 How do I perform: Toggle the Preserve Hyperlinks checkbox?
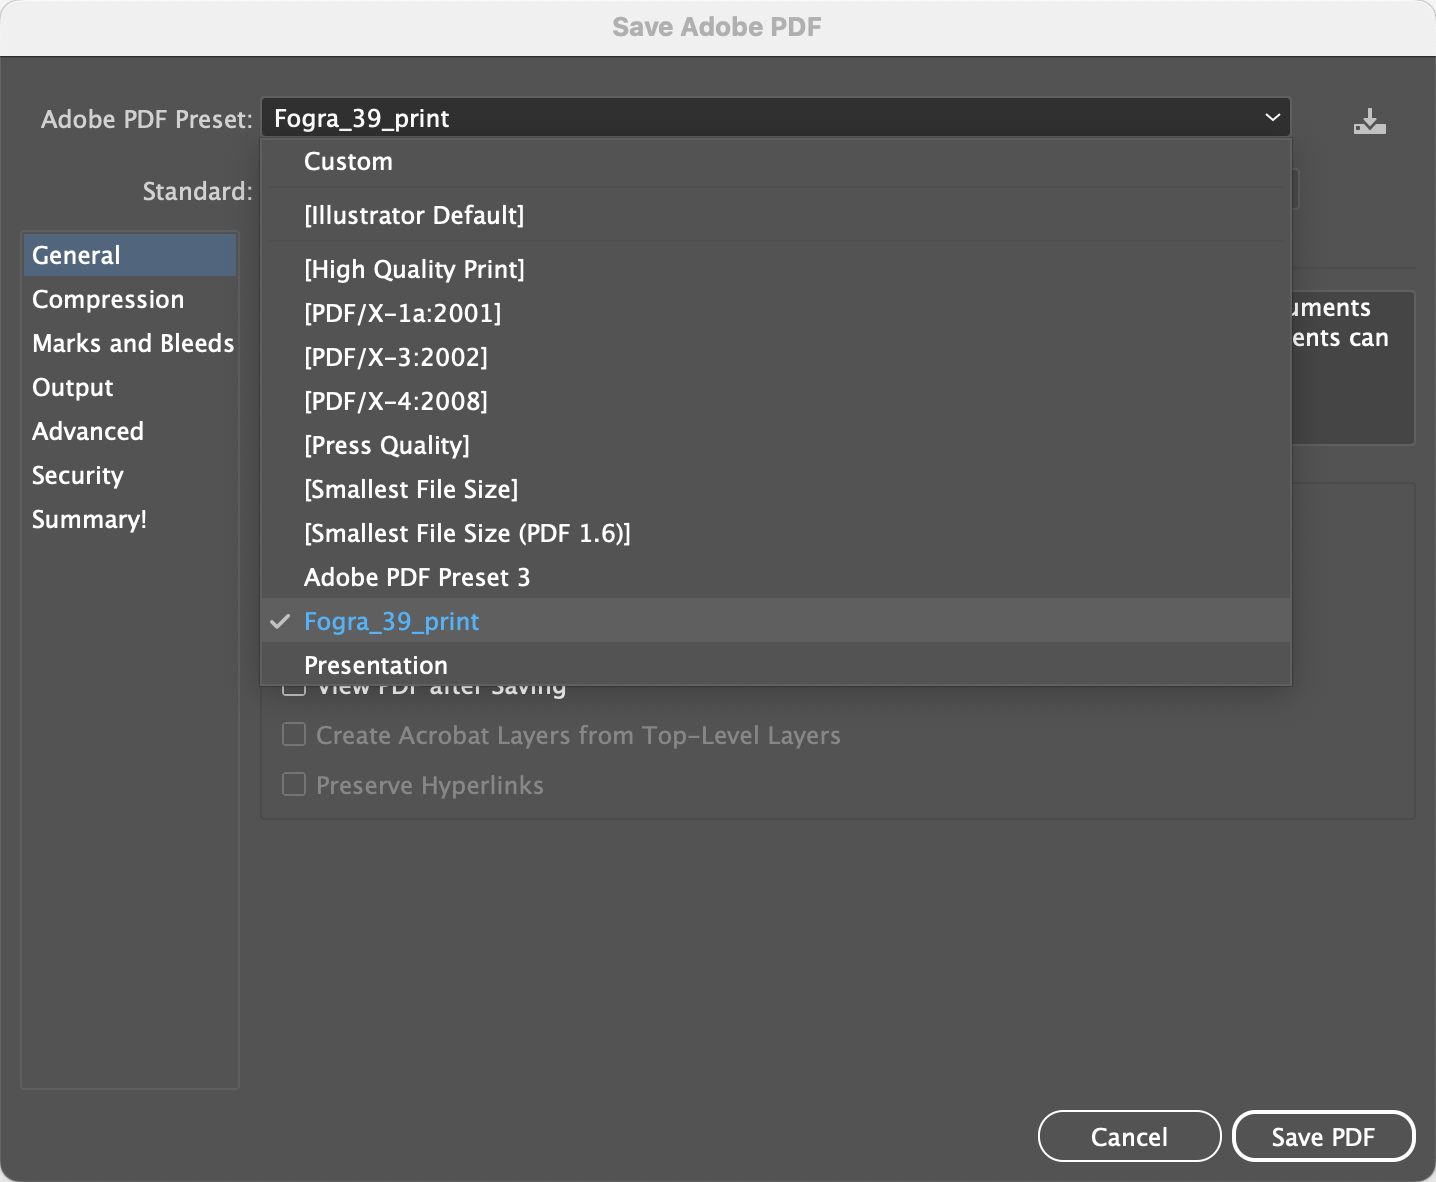tap(294, 784)
